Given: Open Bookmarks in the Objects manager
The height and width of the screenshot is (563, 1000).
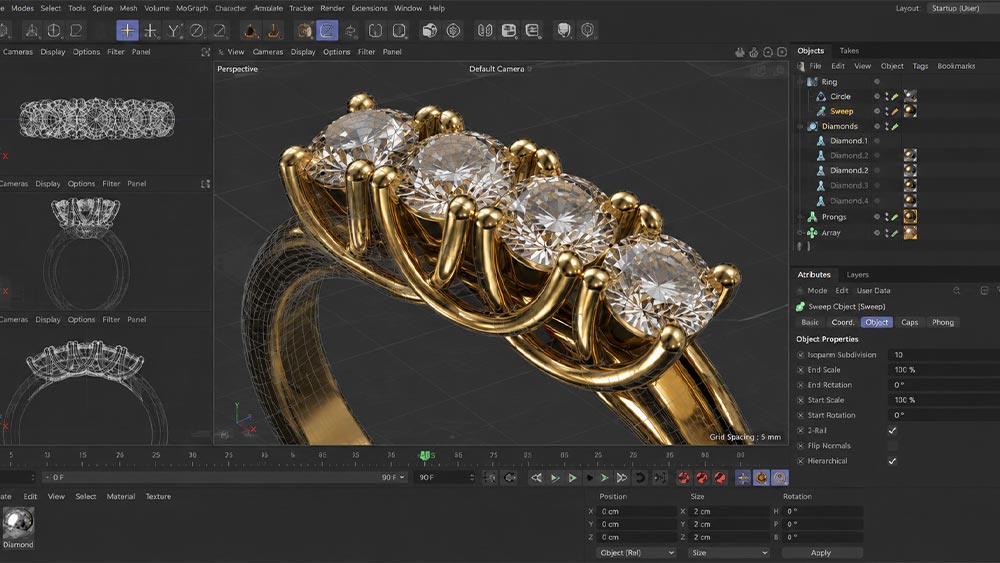Looking at the screenshot, I should point(956,66).
